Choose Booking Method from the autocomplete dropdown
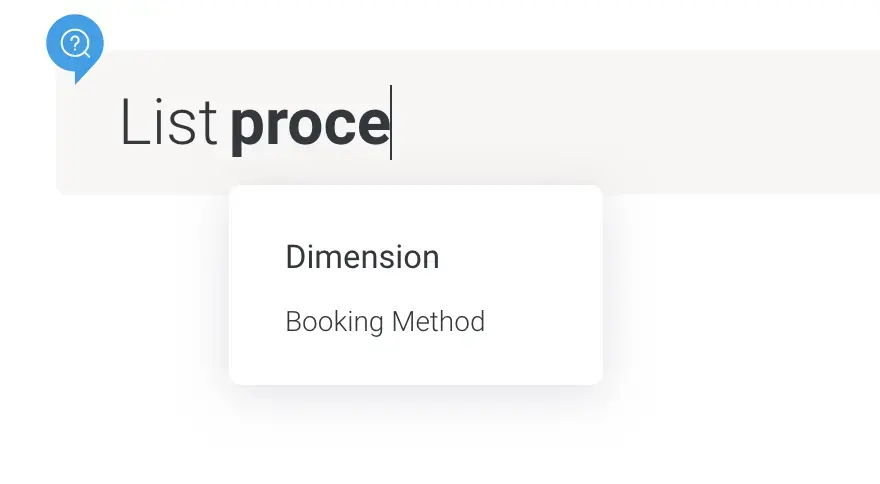 pyautogui.click(x=385, y=322)
